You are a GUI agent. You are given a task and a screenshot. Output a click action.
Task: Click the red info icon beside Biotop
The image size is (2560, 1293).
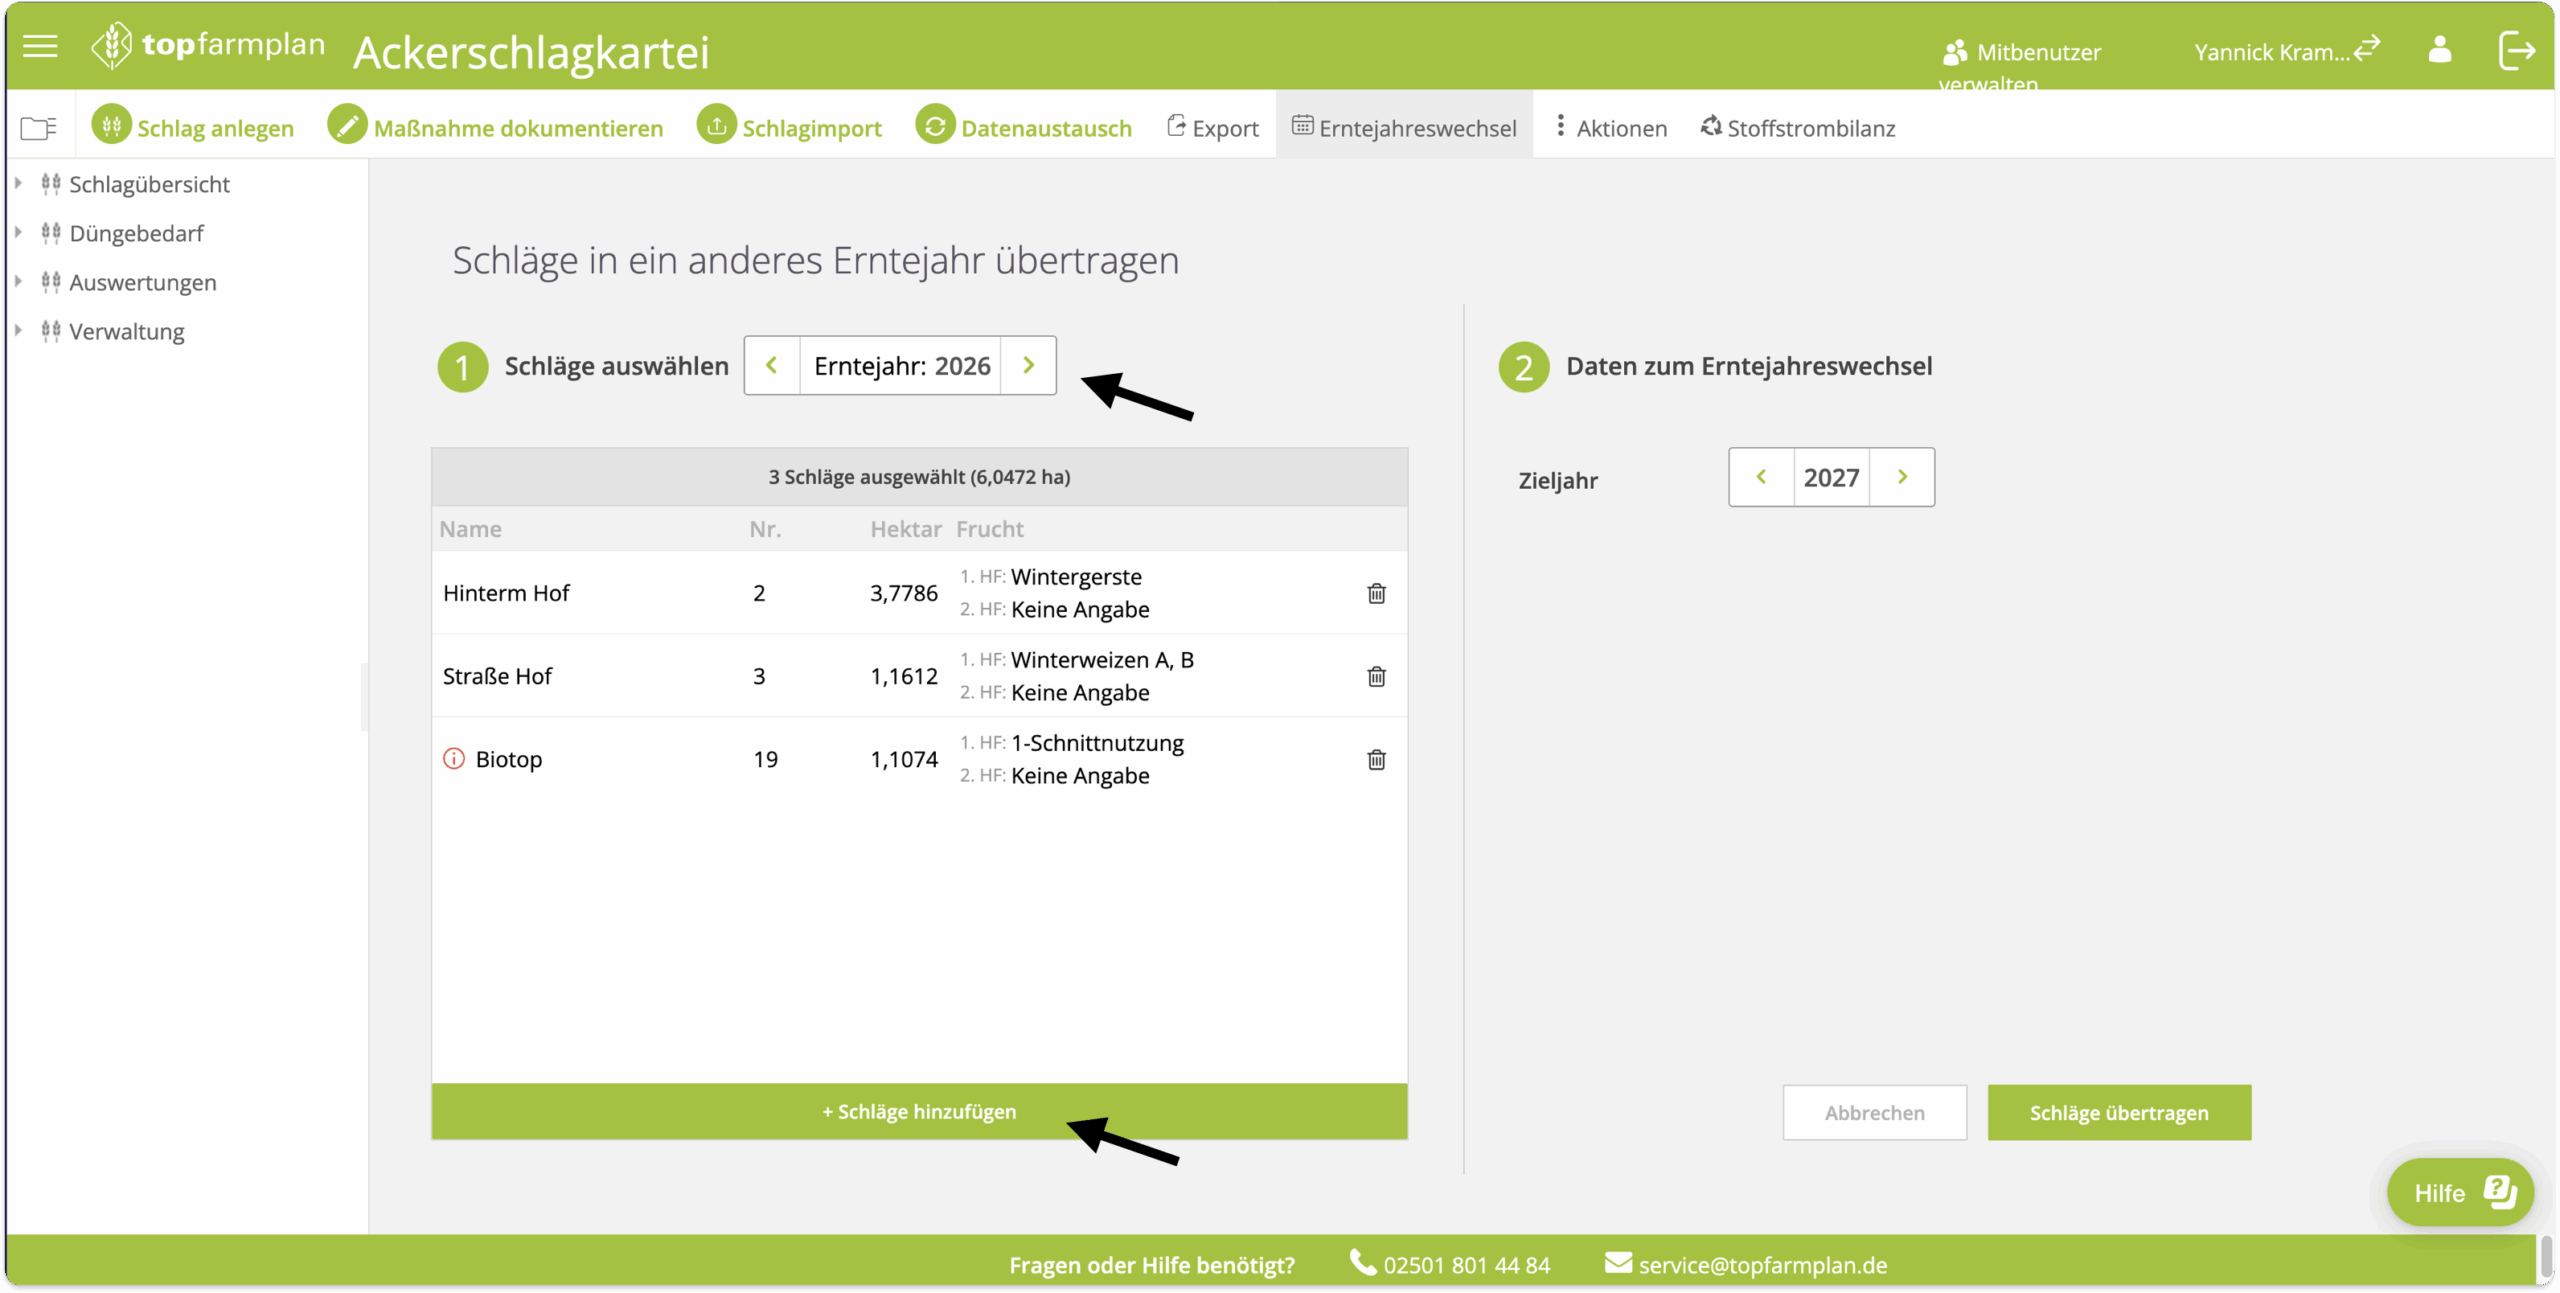click(x=454, y=758)
